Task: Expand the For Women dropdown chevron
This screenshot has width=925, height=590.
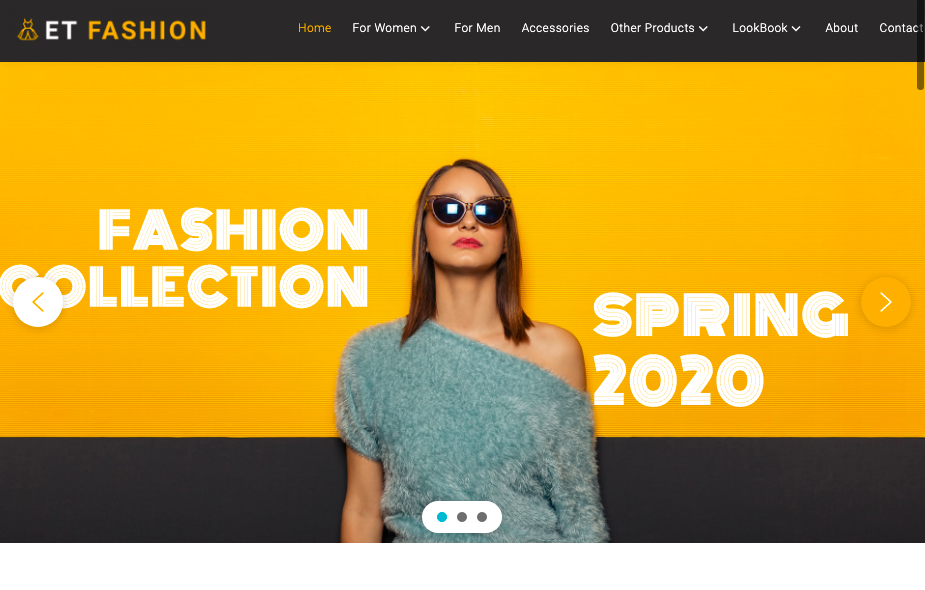Action: [x=425, y=28]
